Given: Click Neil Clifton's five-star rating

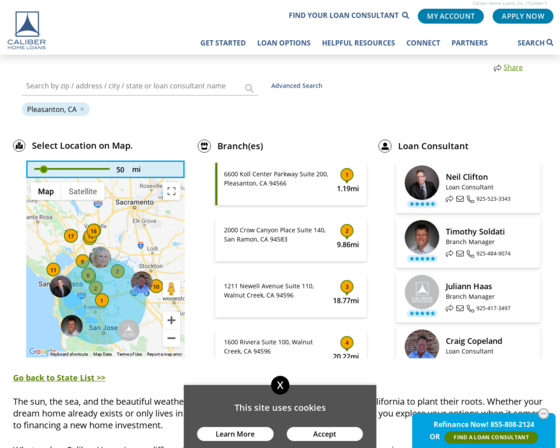Looking at the screenshot, I should [x=422, y=204].
